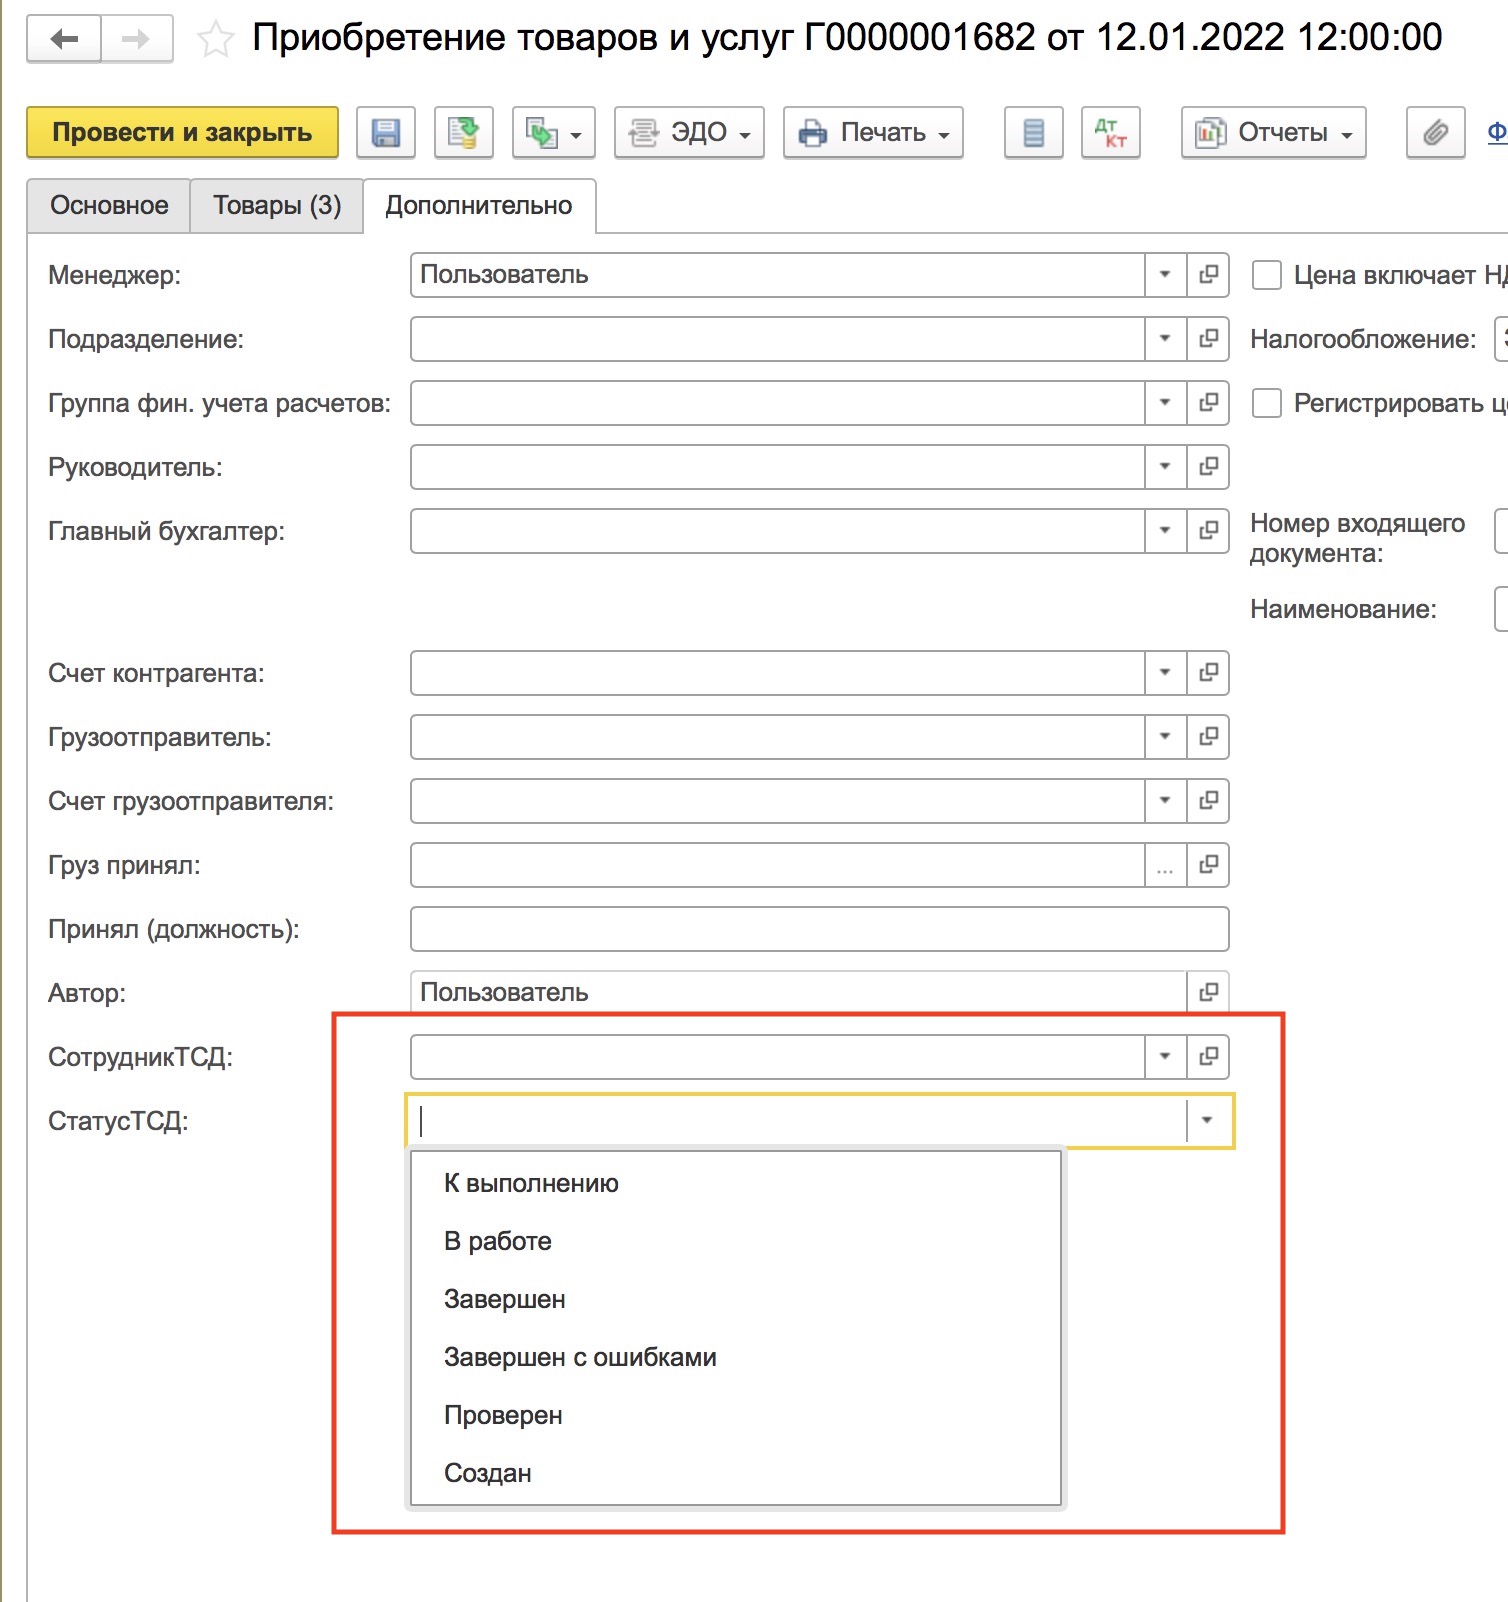This screenshot has width=1508, height=1602.
Task: Select В работе from status list
Action: coord(736,1242)
